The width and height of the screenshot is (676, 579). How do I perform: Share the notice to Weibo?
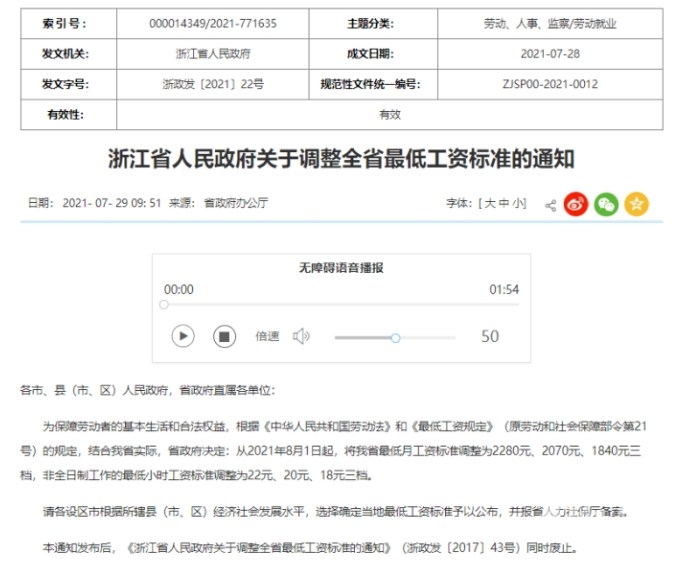(576, 204)
